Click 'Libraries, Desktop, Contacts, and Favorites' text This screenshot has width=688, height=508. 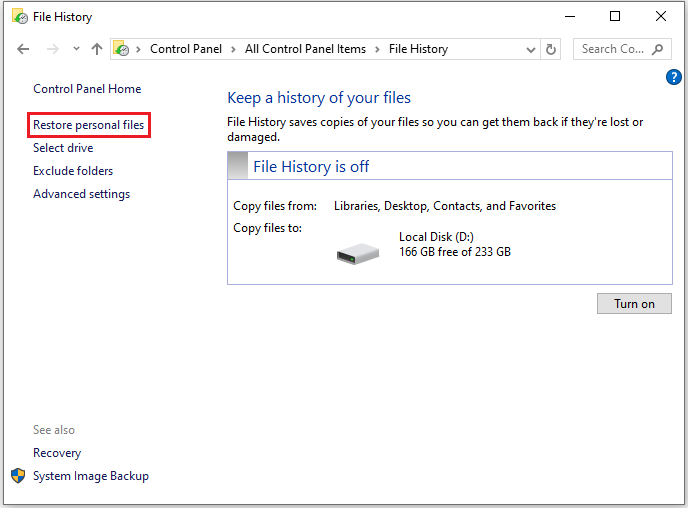tap(445, 206)
